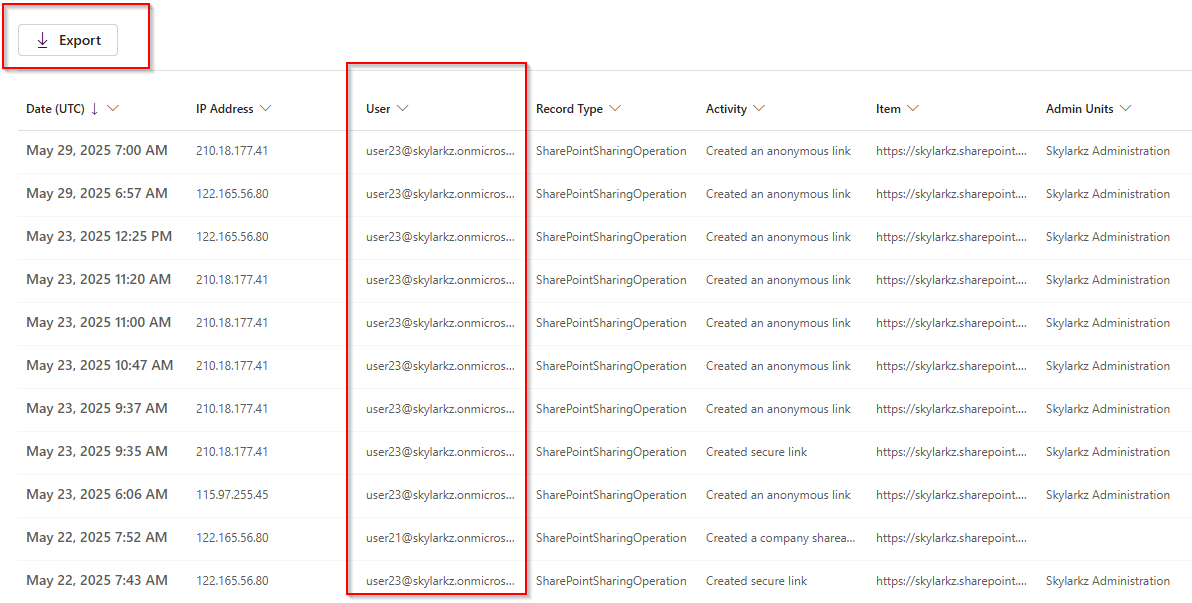Click the Record Type column header
The image size is (1192, 603).
[571, 108]
